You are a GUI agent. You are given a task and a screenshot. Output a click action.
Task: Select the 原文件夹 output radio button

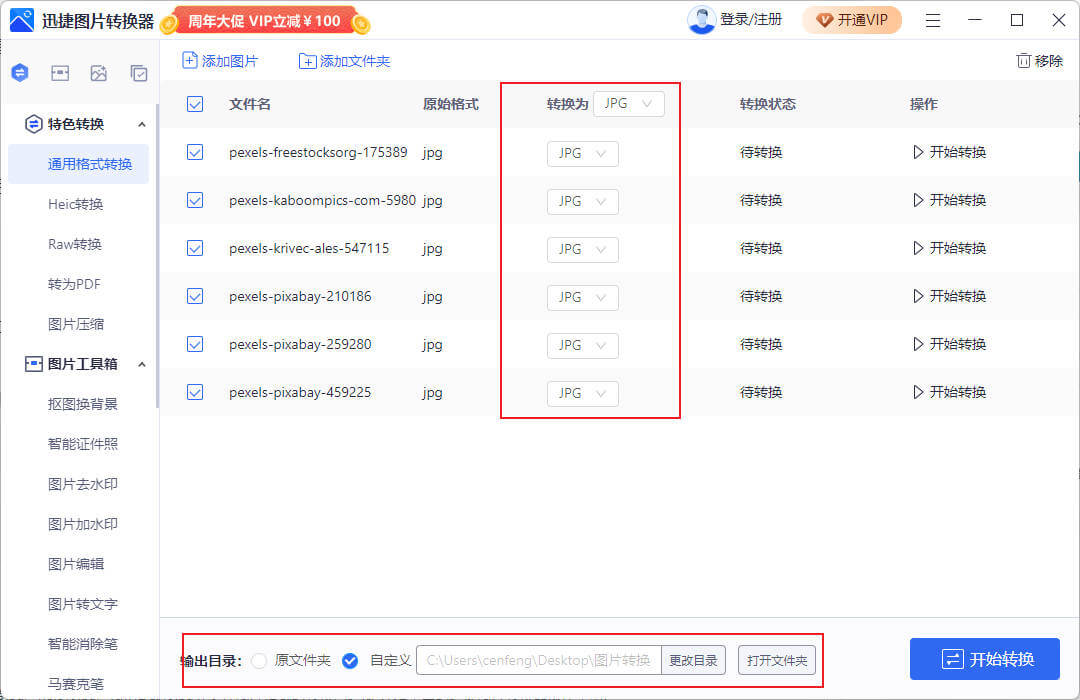pyautogui.click(x=258, y=660)
